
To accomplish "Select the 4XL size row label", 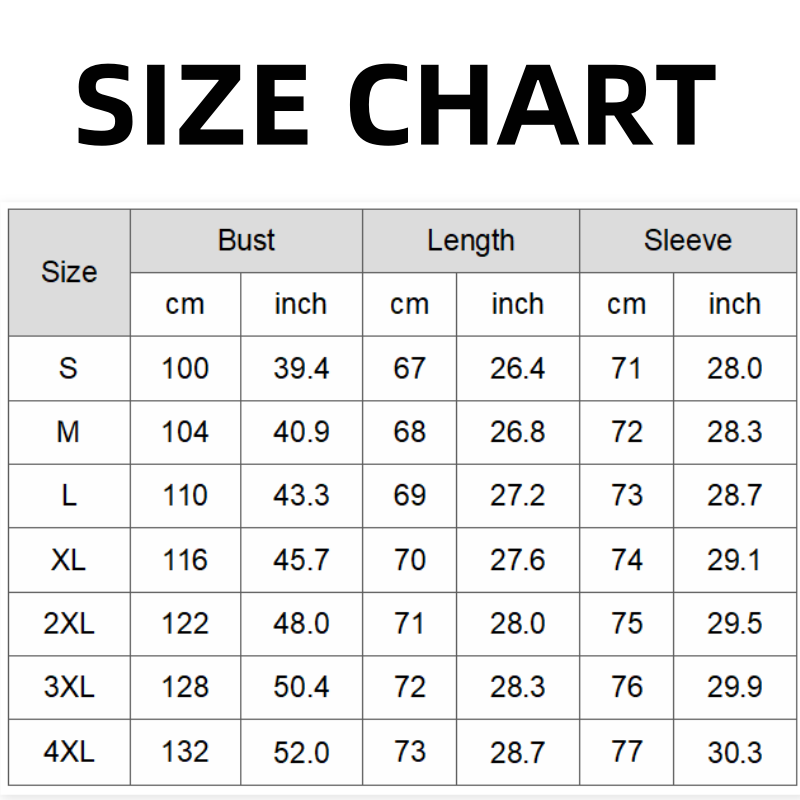I will (68, 752).
